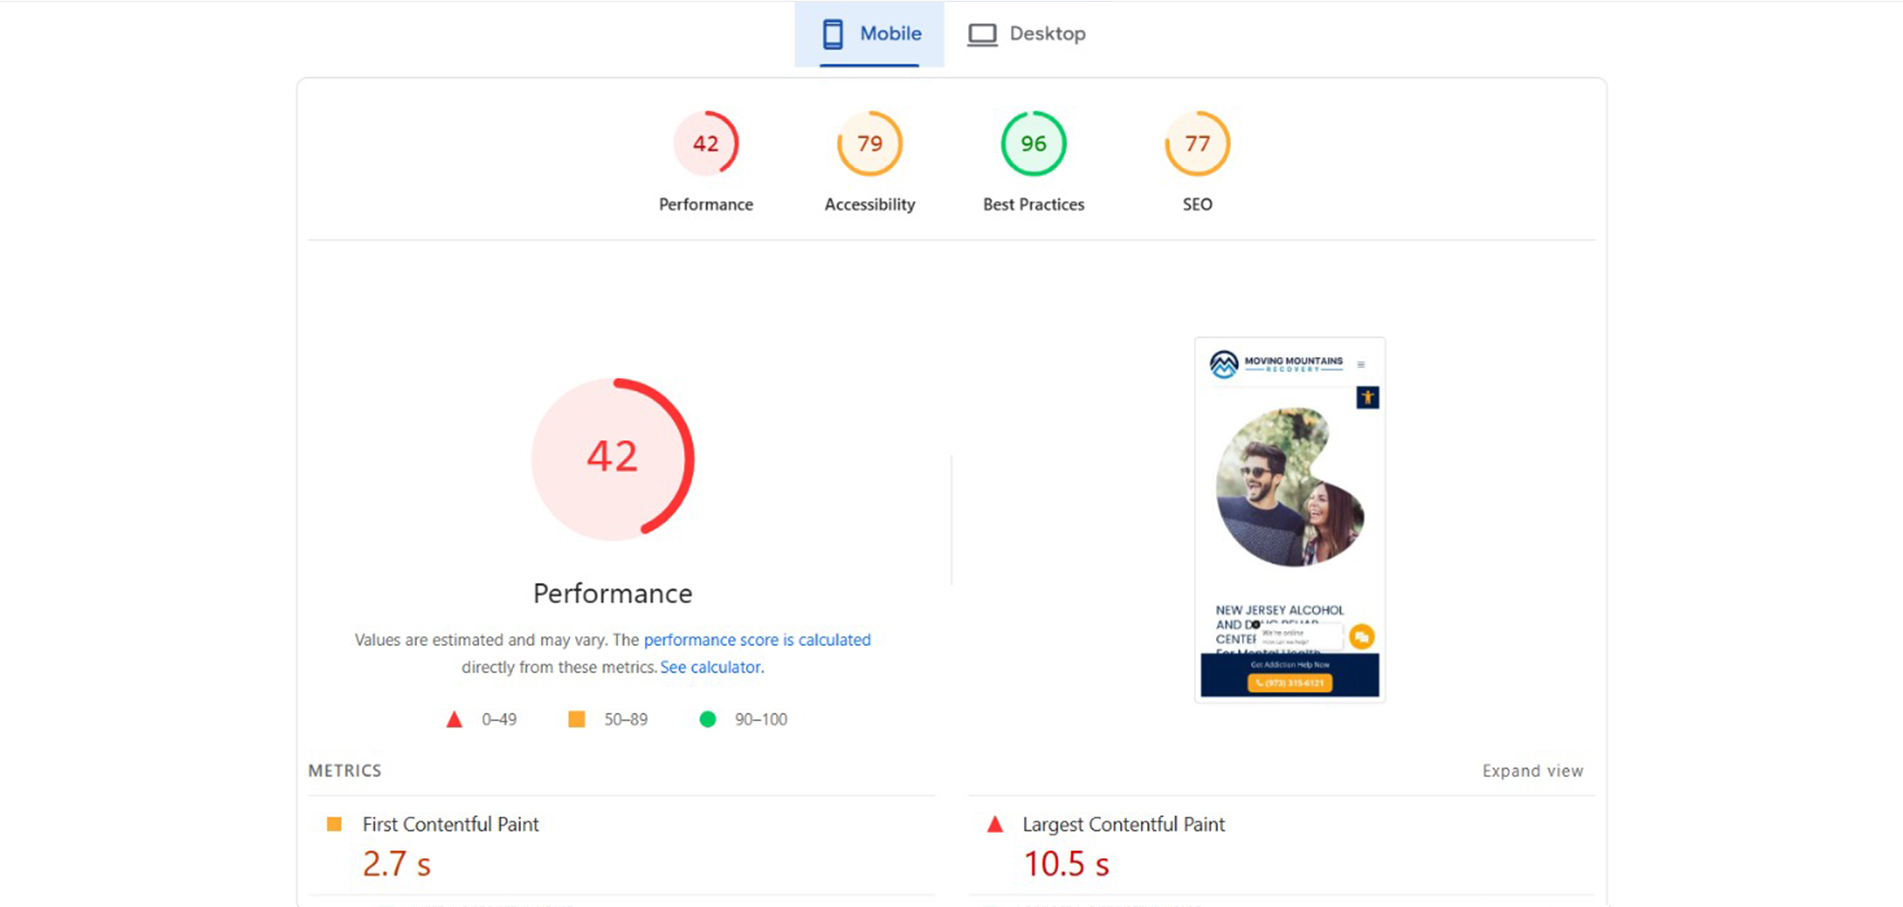This screenshot has width=1903, height=907.
Task: Select the SEO score gauge showing 77
Action: tap(1197, 144)
